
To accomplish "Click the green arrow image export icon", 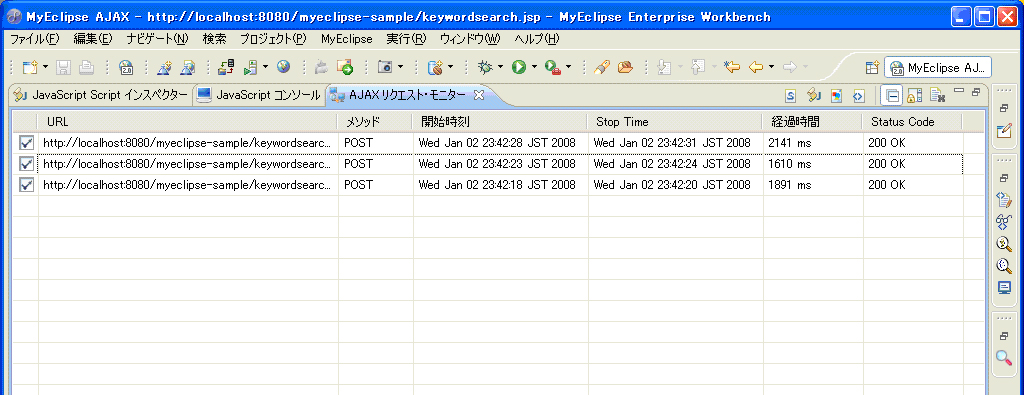I will (x=345, y=67).
